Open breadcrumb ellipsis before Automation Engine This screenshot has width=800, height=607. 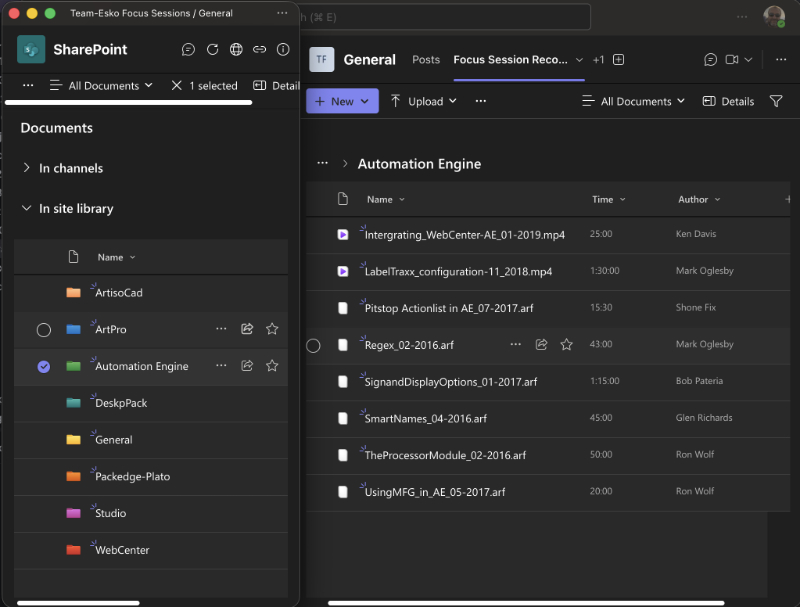pyautogui.click(x=322, y=163)
